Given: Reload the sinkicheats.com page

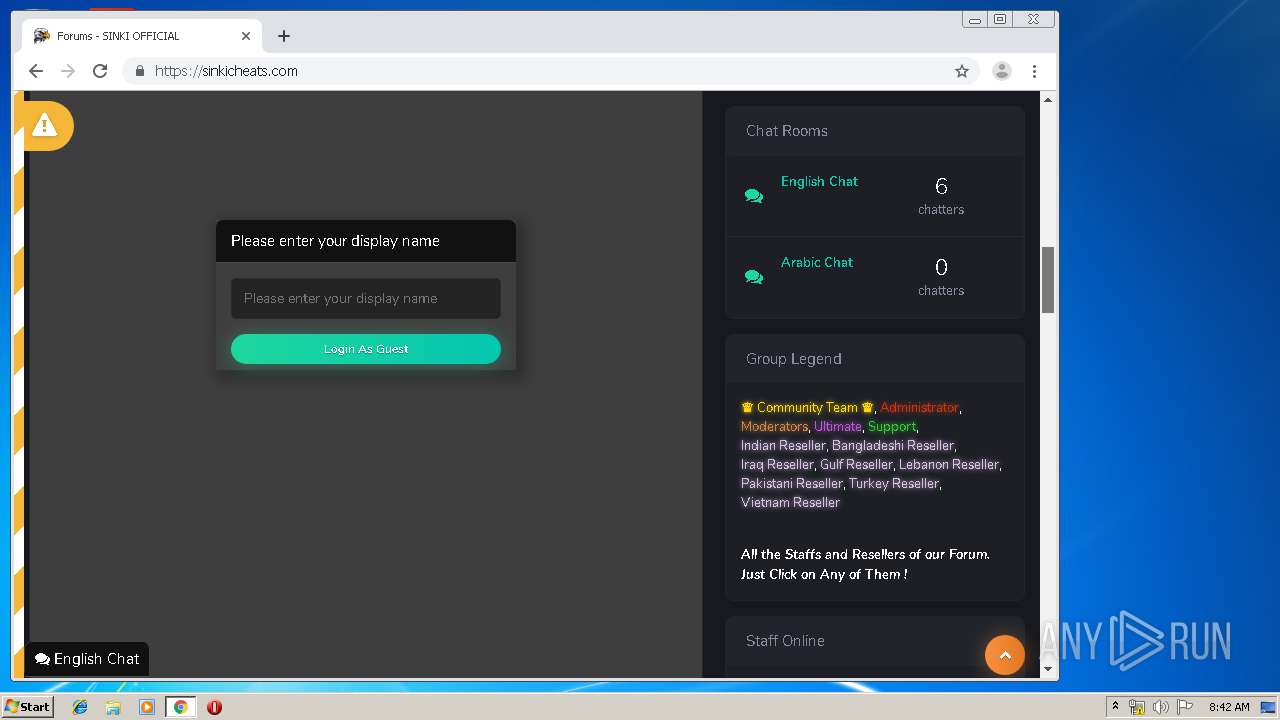Looking at the screenshot, I should pos(100,71).
